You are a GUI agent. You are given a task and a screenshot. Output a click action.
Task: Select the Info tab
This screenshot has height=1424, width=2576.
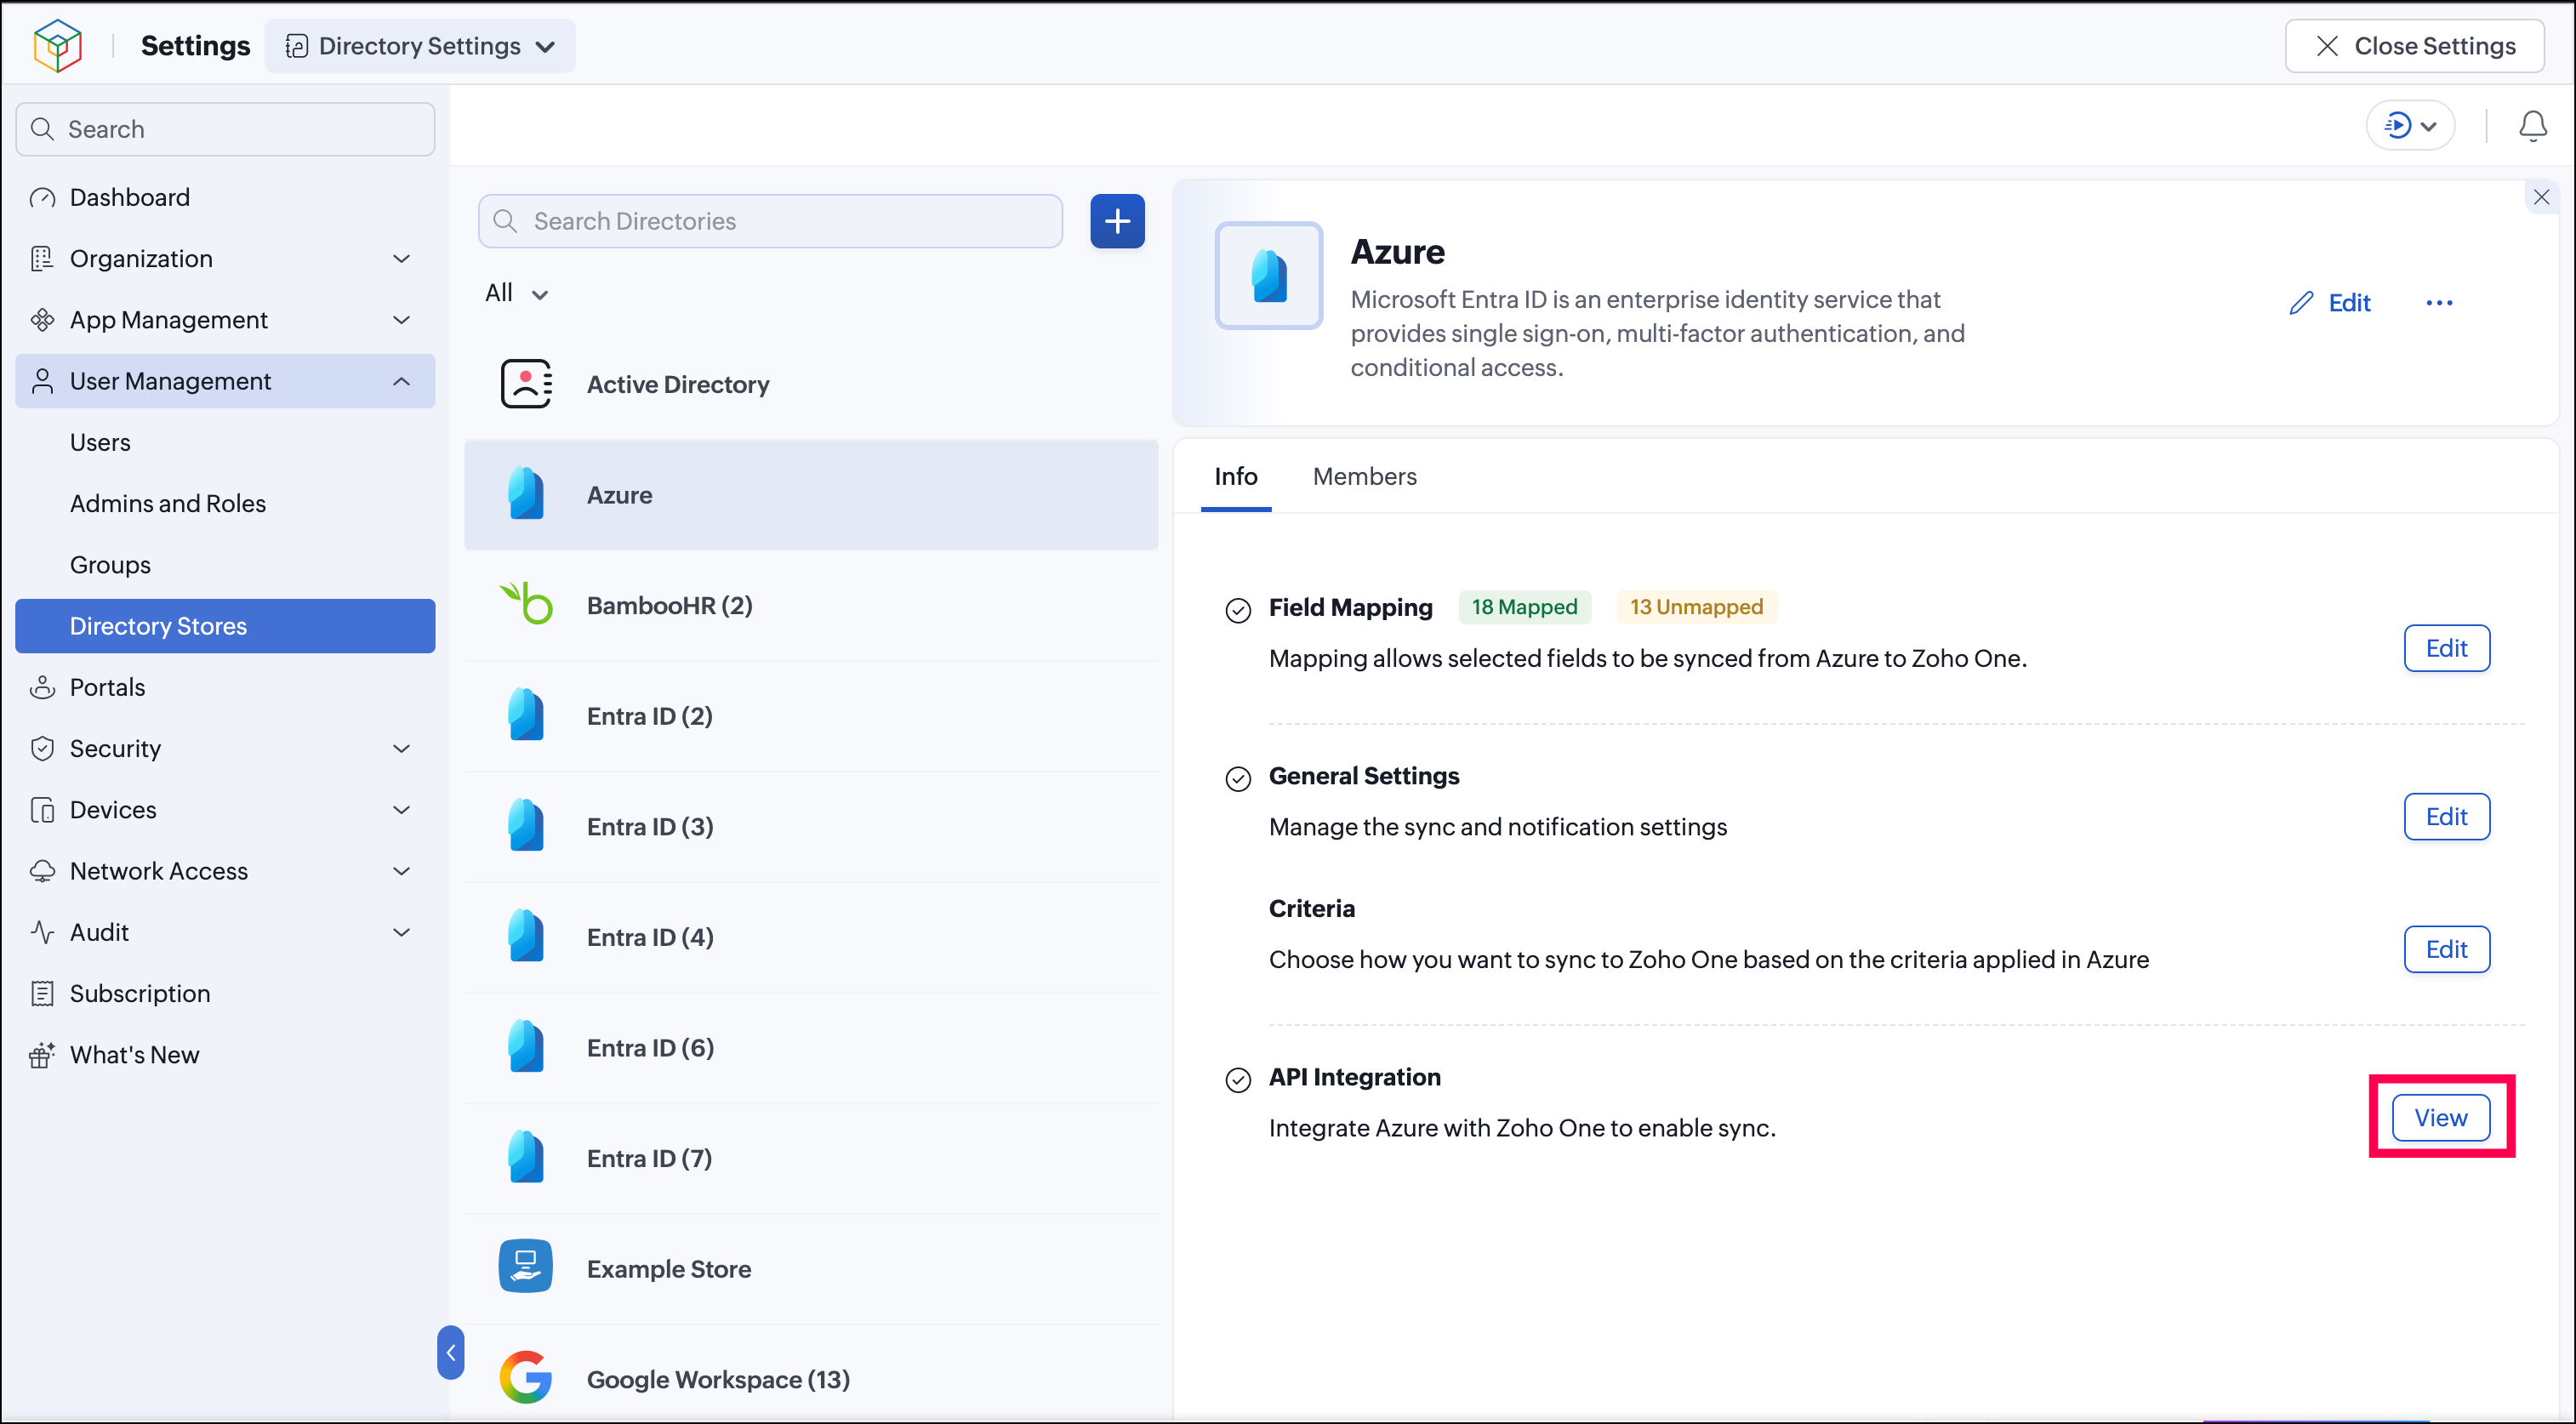click(1236, 476)
